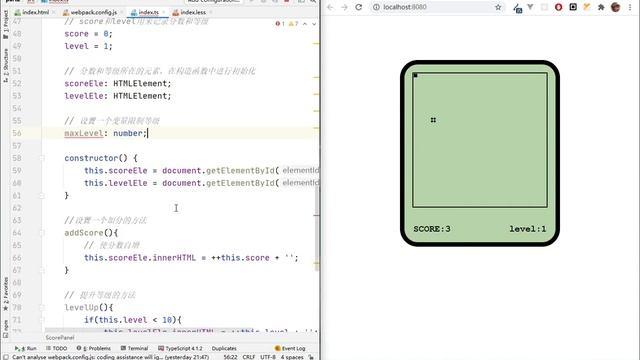Reload the localhost page
This screenshot has height=360, width=640.
(358, 7)
